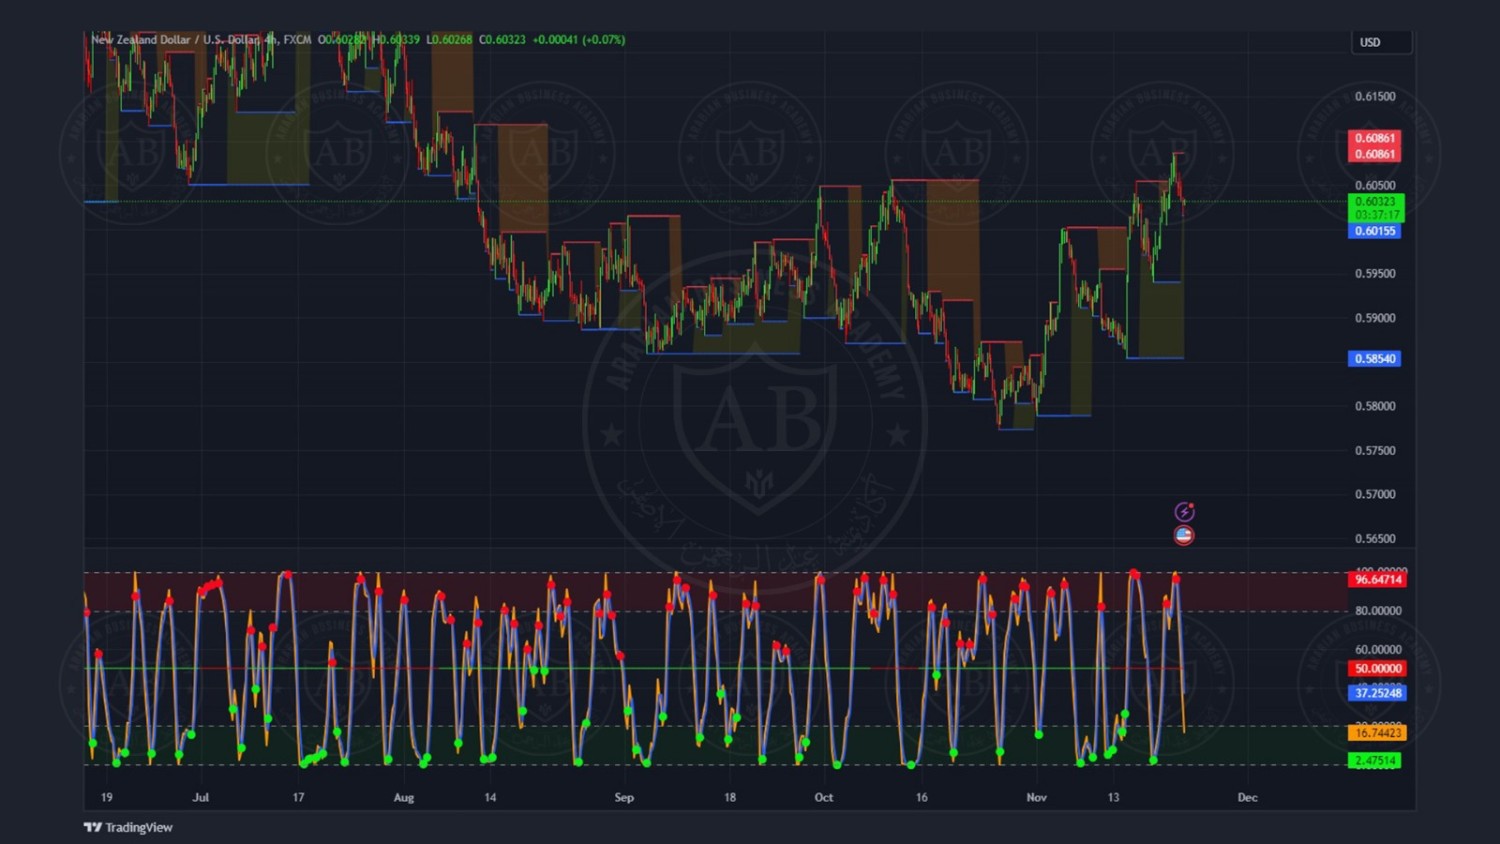Click the green 0.60323 current price label

click(1374, 208)
